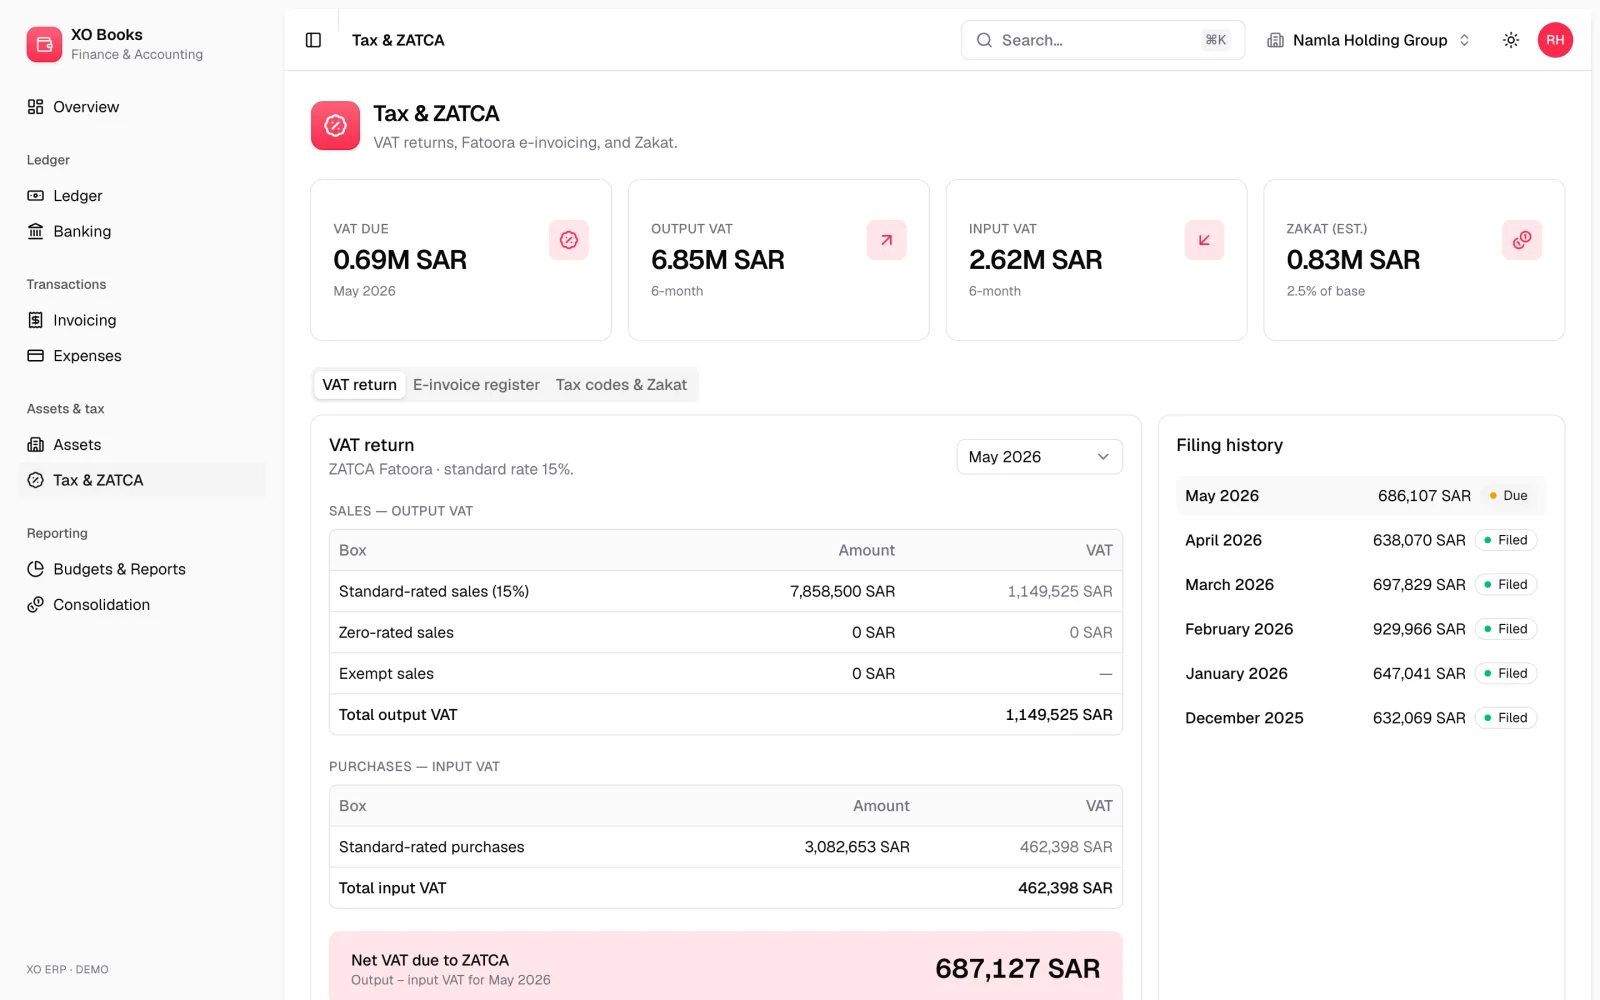The height and width of the screenshot is (1000, 1600).
Task: Click the VAT Due card icon
Action: [569, 240]
